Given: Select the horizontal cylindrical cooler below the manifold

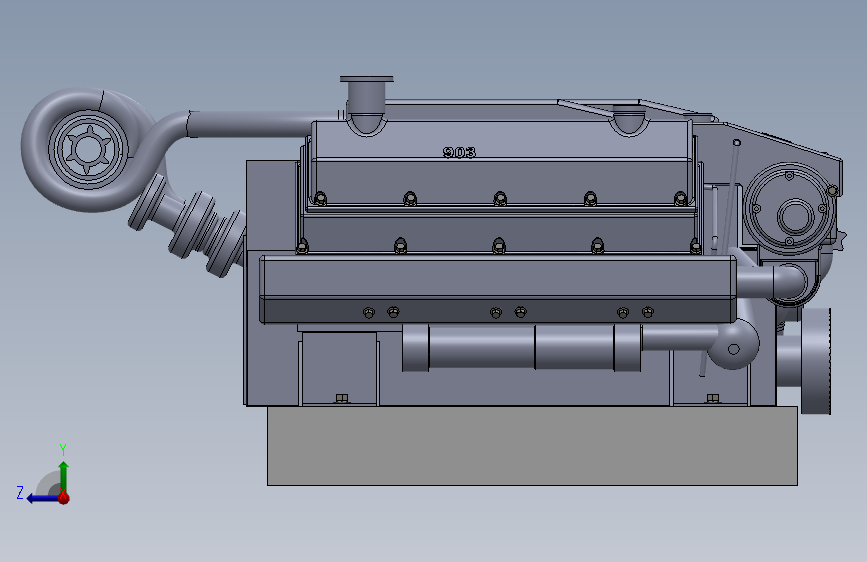Looking at the screenshot, I should point(521,348).
